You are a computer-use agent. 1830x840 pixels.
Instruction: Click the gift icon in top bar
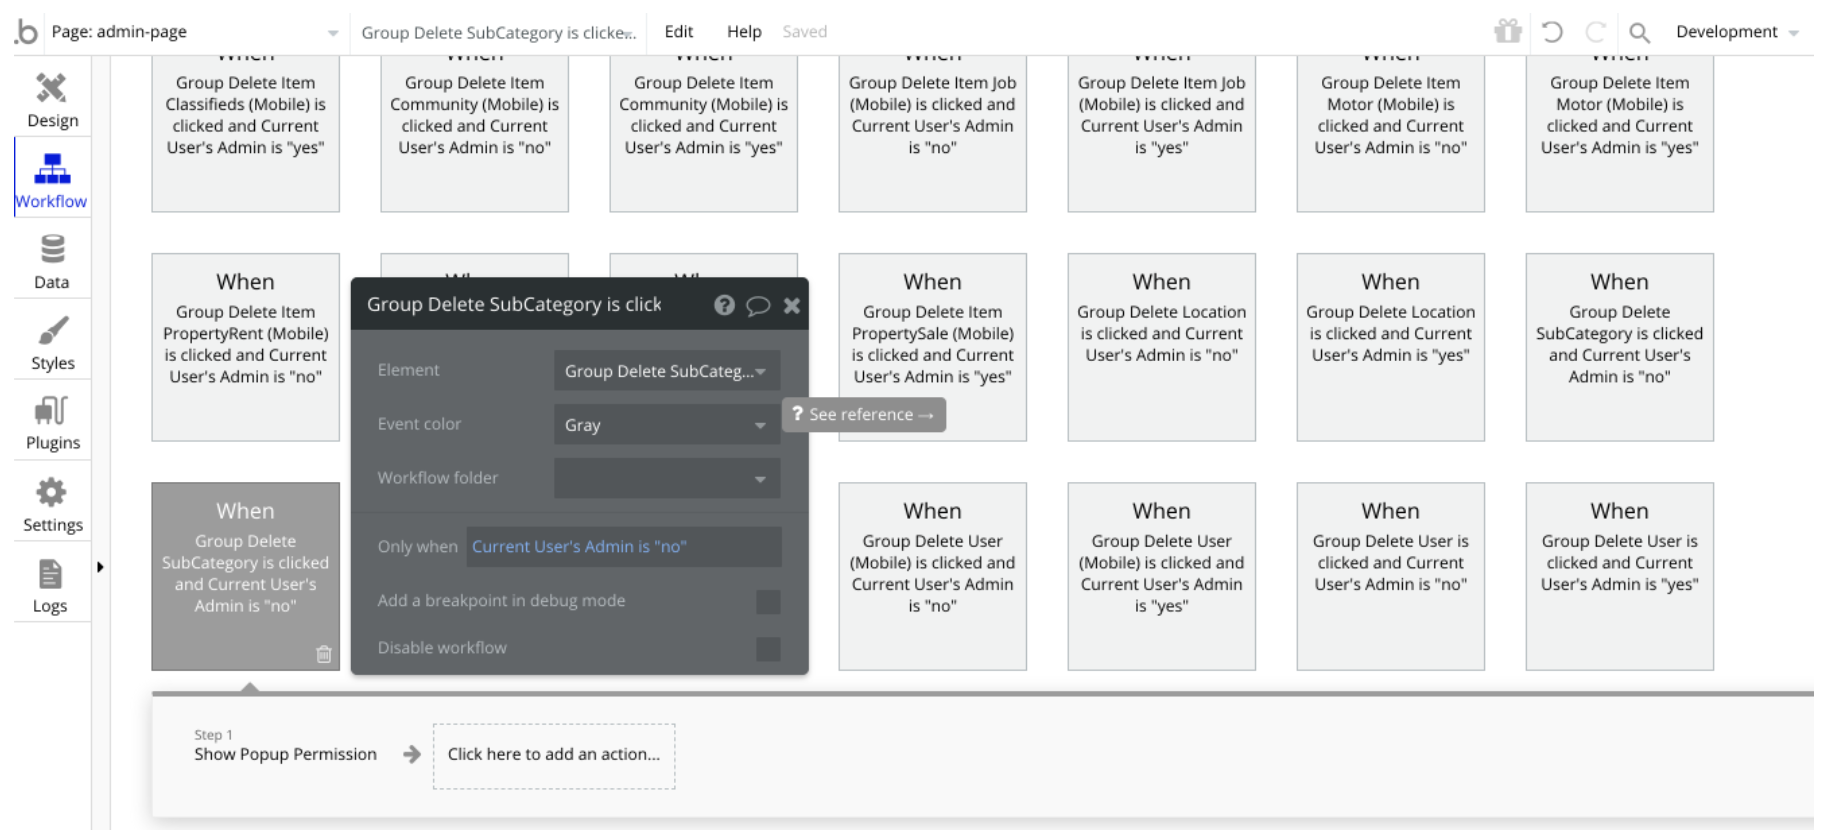click(x=1508, y=32)
